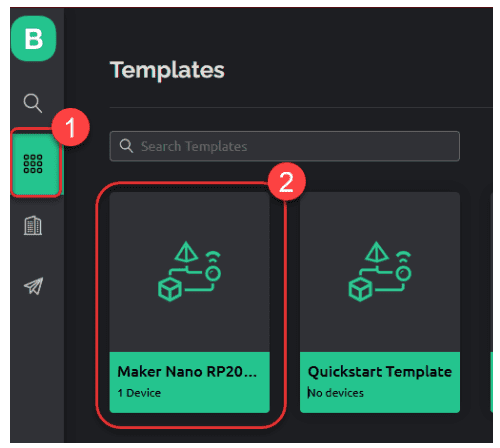Click the green footer of Quickstart card
500x448 pixels.
pos(380,382)
